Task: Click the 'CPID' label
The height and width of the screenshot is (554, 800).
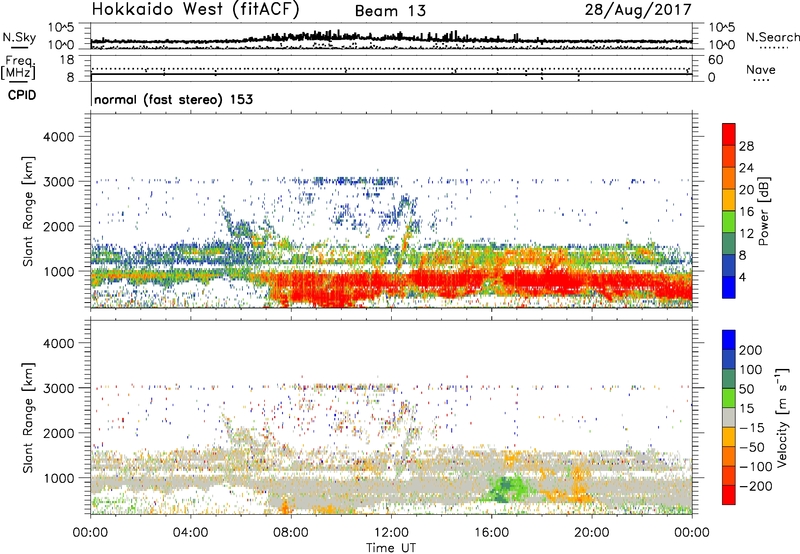Action: coord(22,95)
